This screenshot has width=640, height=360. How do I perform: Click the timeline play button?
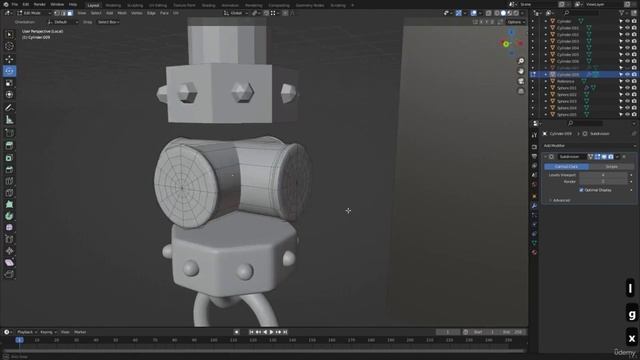click(x=271, y=332)
